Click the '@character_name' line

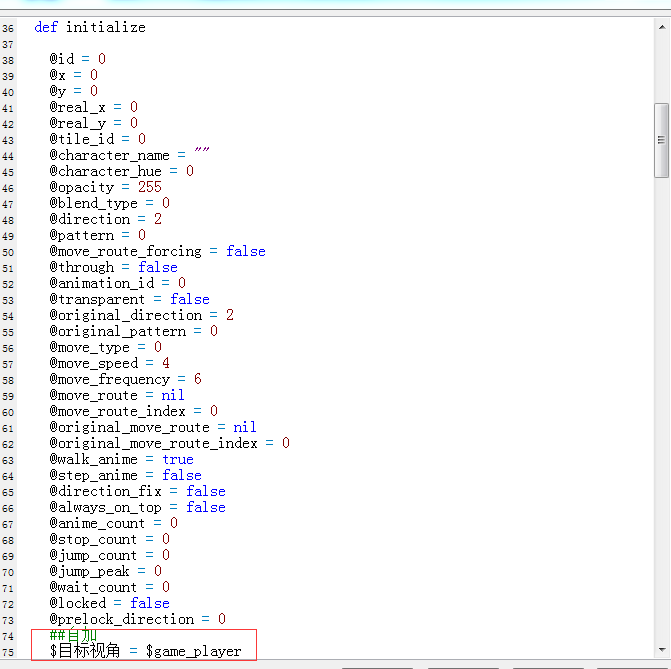tap(130, 155)
